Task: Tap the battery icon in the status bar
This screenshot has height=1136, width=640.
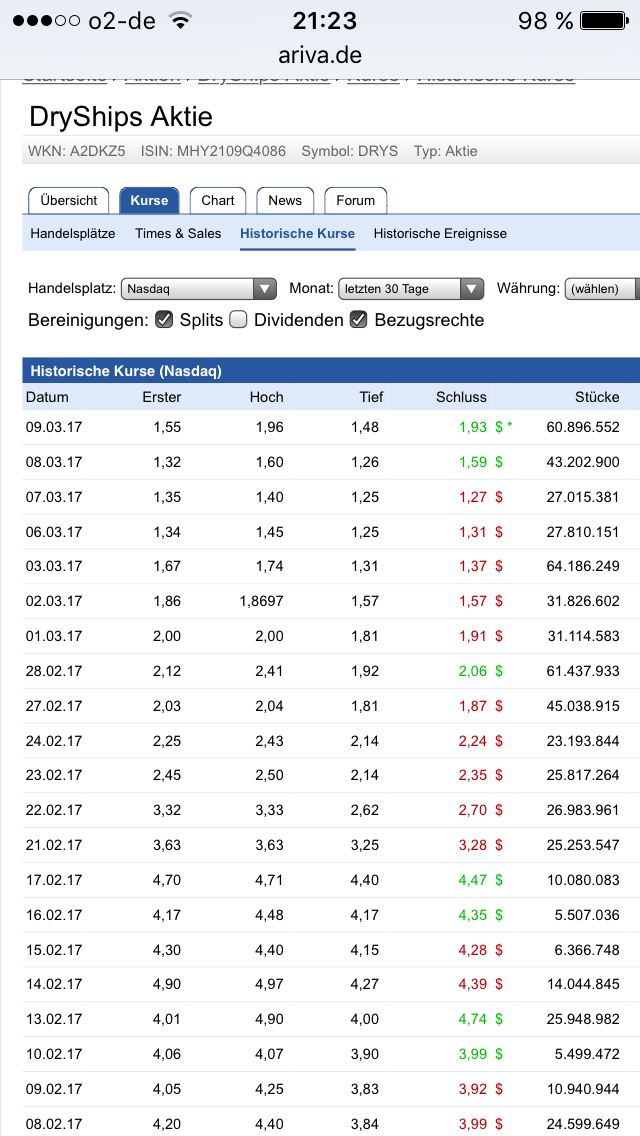Action: tap(605, 21)
